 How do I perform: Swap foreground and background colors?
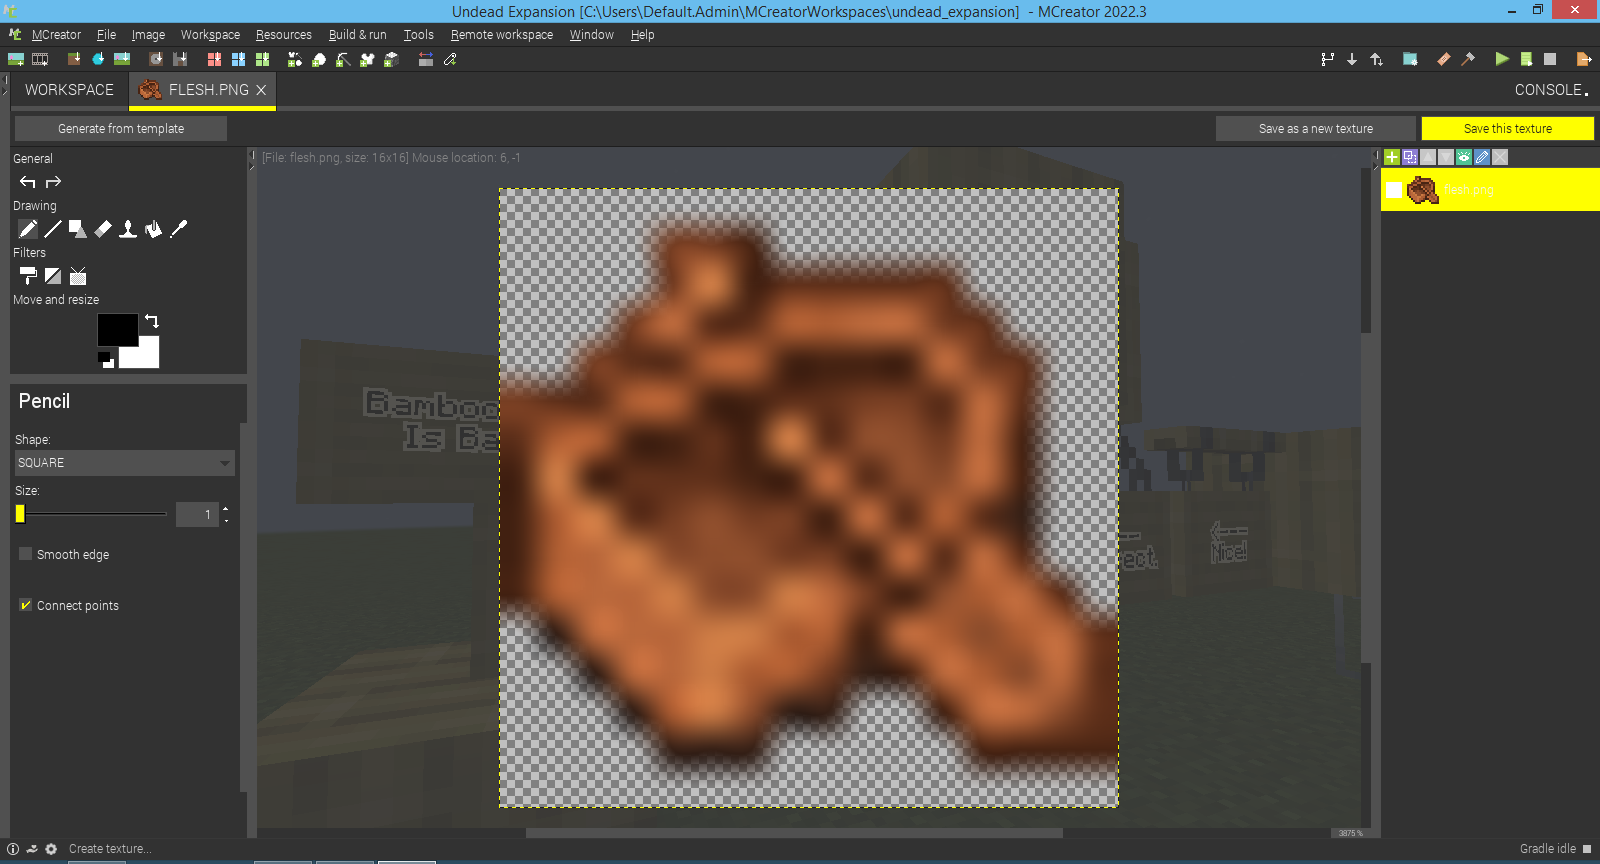pyautogui.click(x=152, y=321)
